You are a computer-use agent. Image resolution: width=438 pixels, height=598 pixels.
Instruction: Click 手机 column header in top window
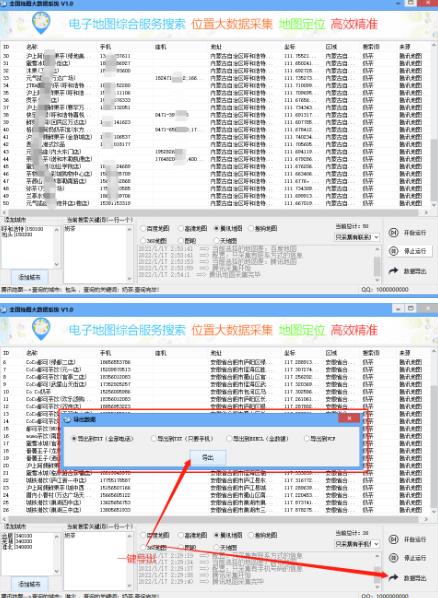pyautogui.click(x=105, y=47)
